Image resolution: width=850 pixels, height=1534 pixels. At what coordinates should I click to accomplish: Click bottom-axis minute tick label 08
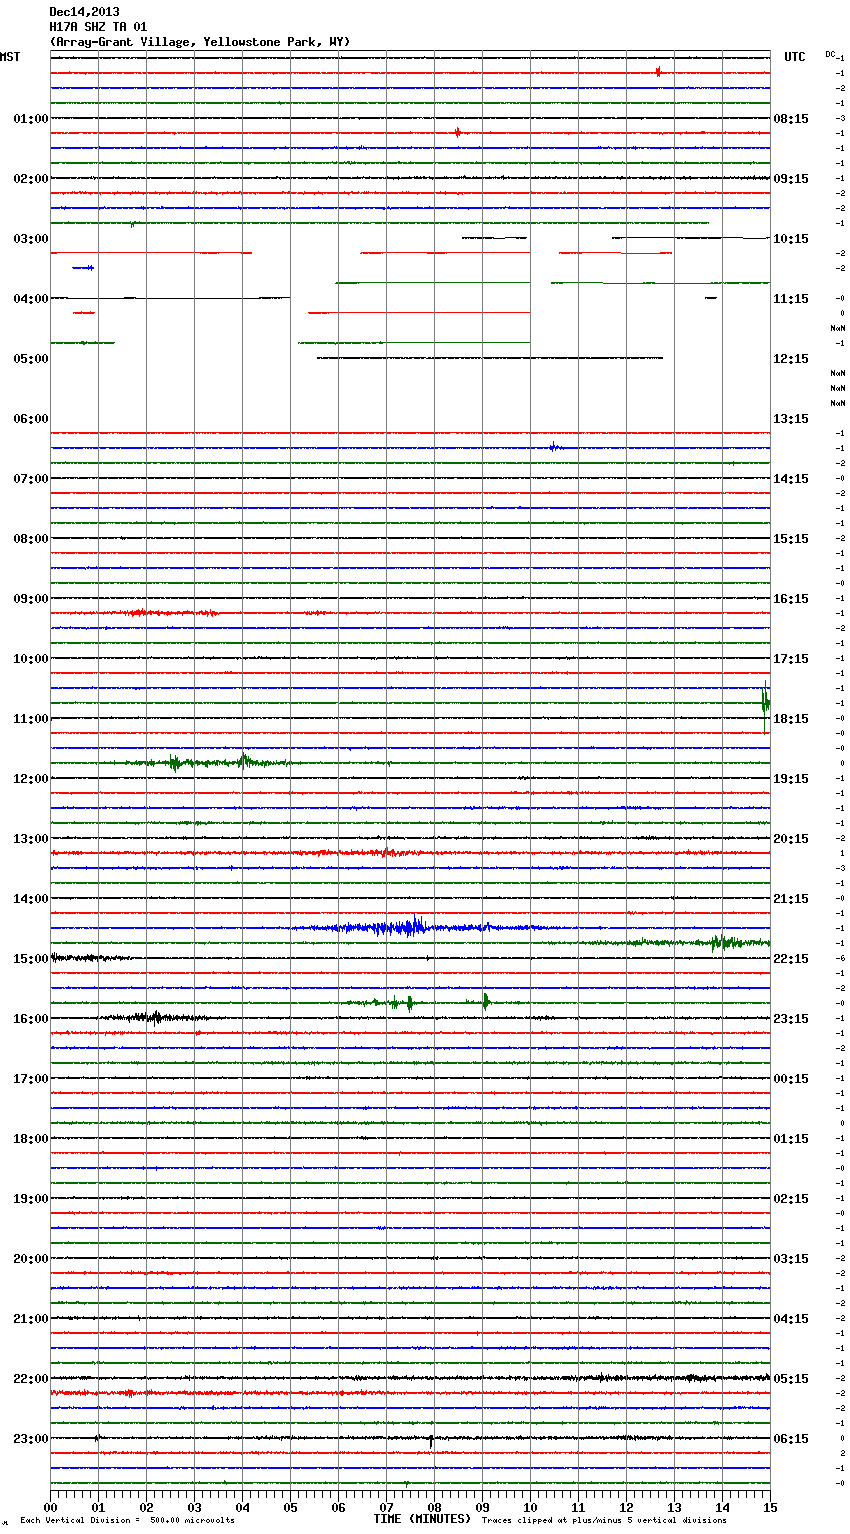coord(434,1507)
